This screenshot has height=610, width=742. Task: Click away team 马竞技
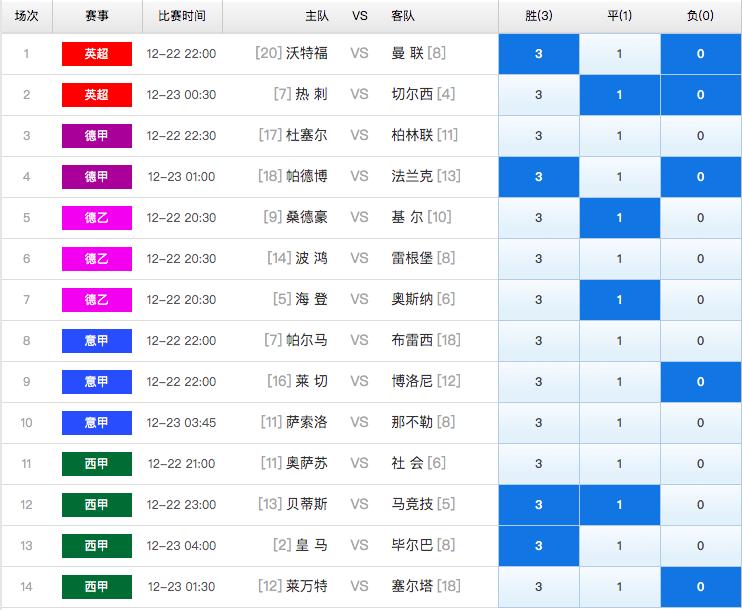pos(412,504)
